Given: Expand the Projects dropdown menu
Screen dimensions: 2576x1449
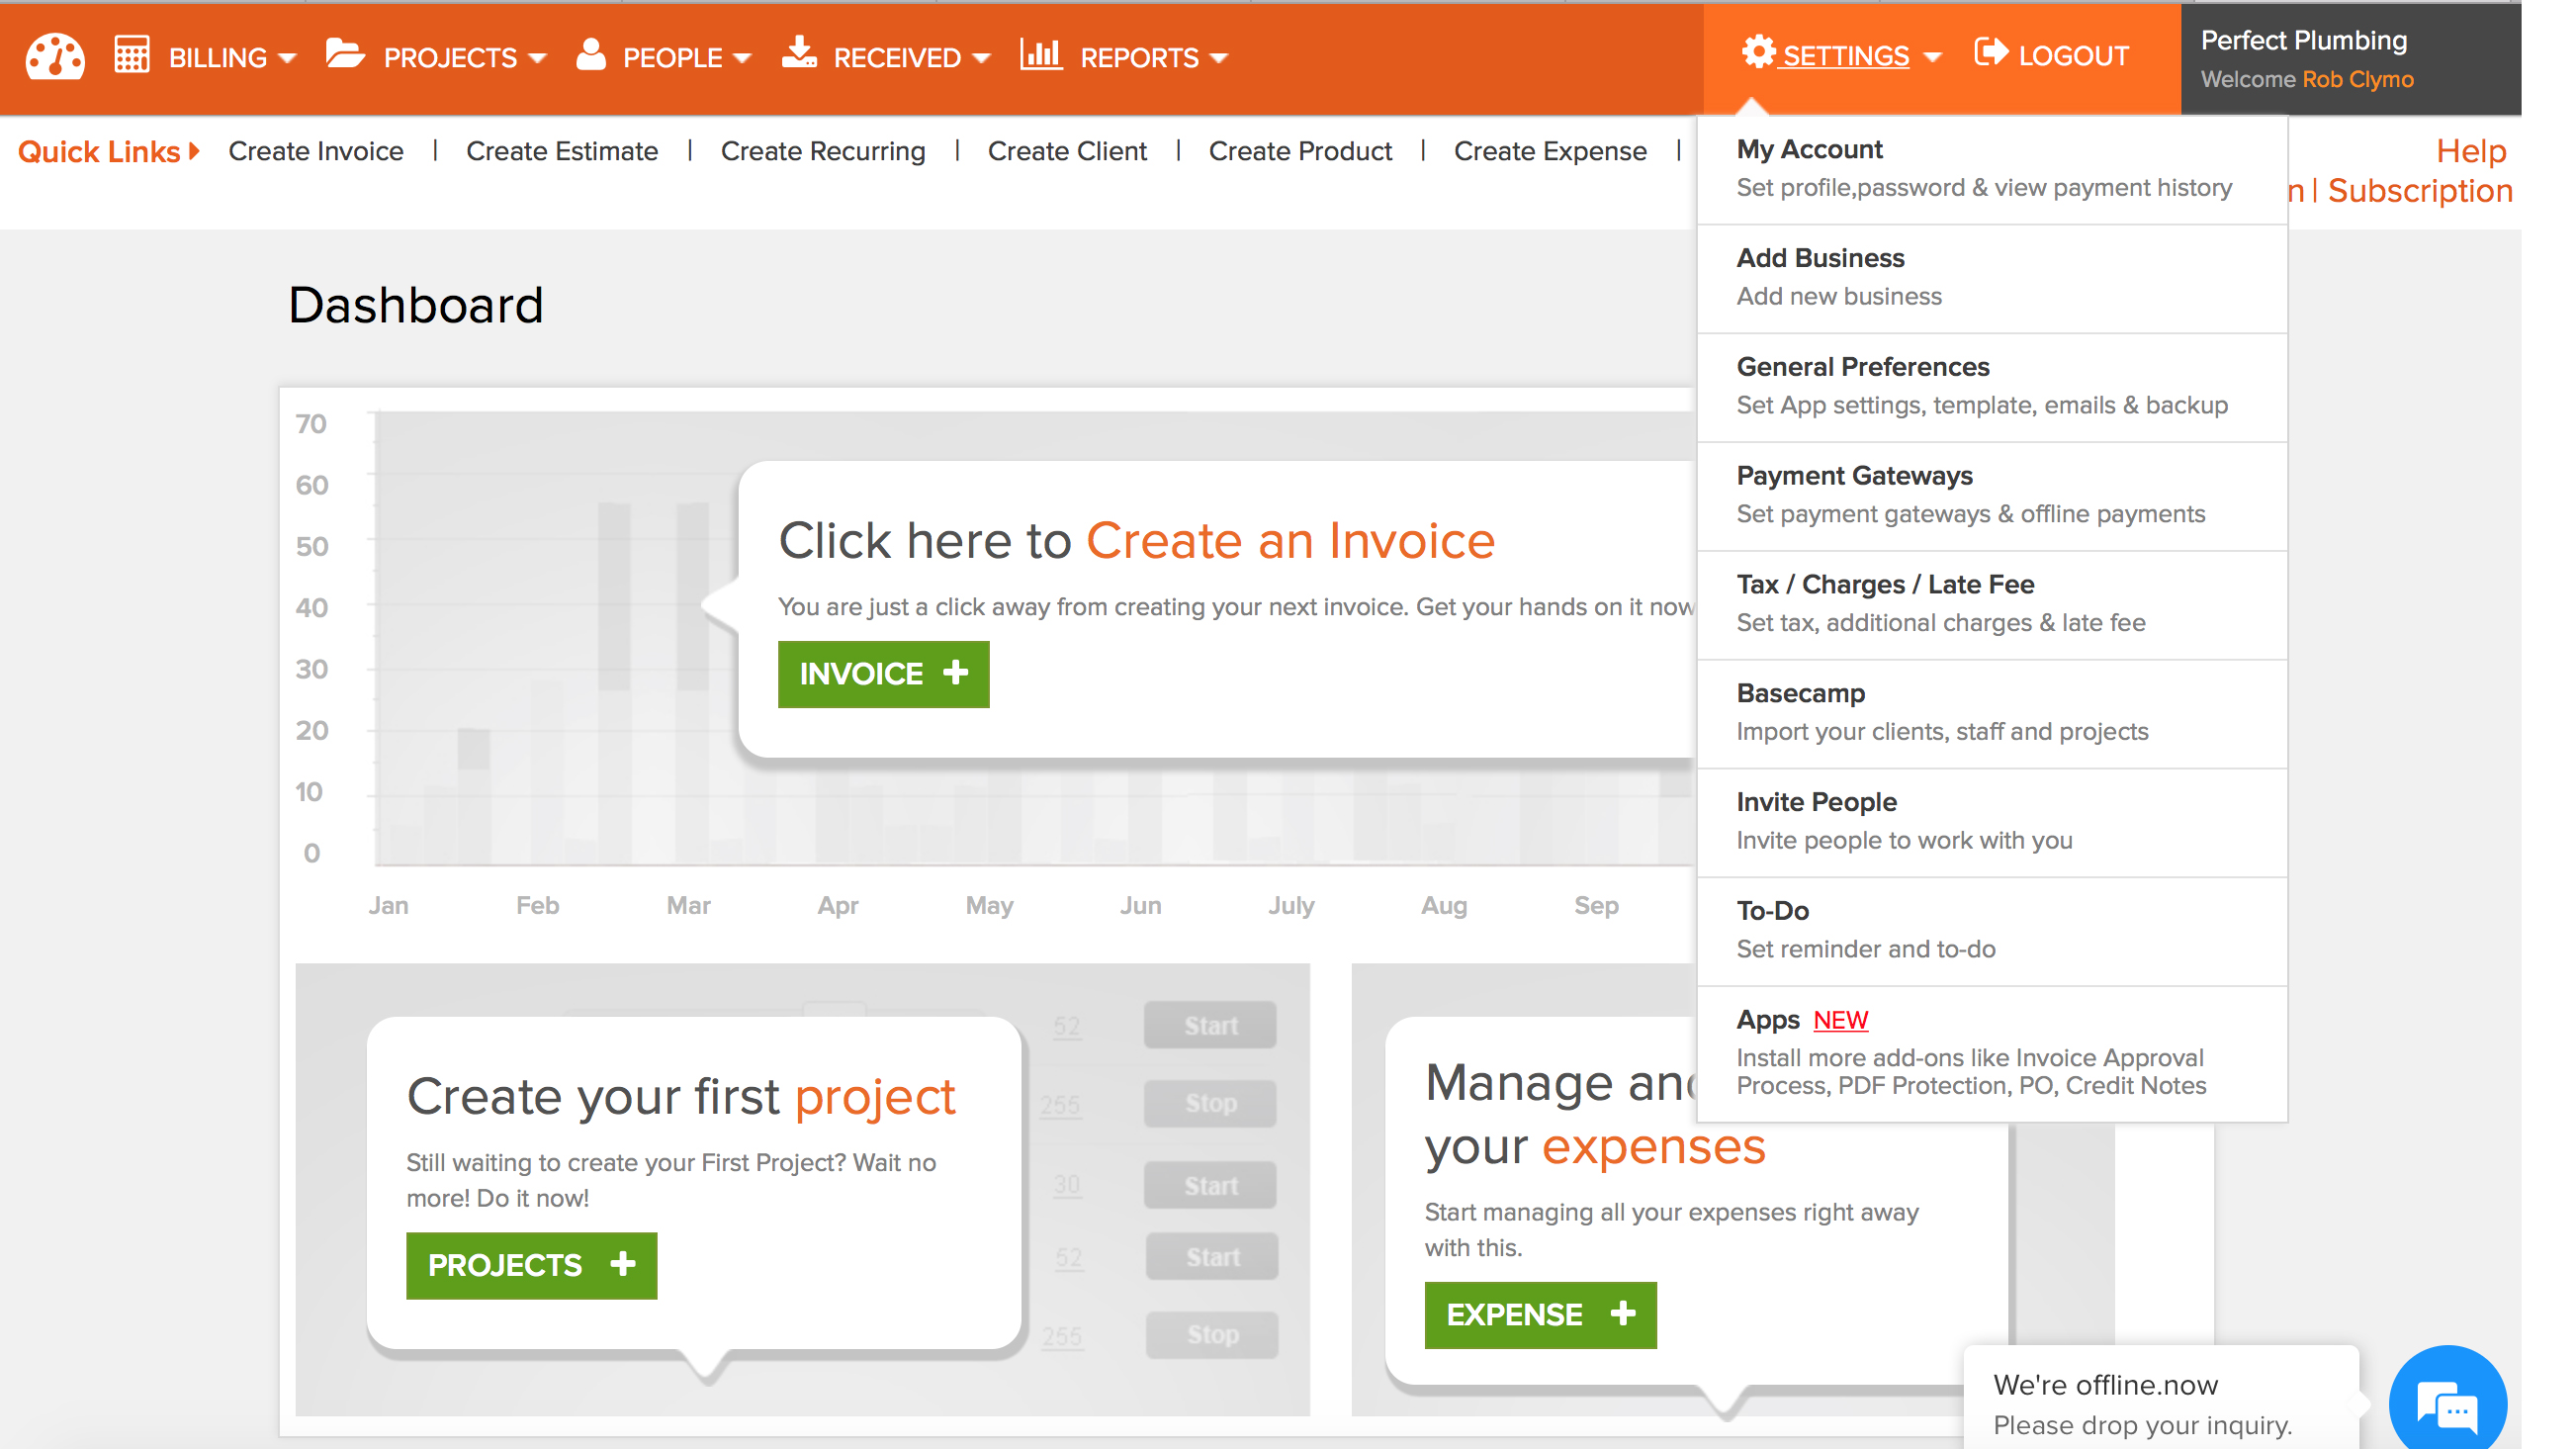Looking at the screenshot, I should pos(451,56).
